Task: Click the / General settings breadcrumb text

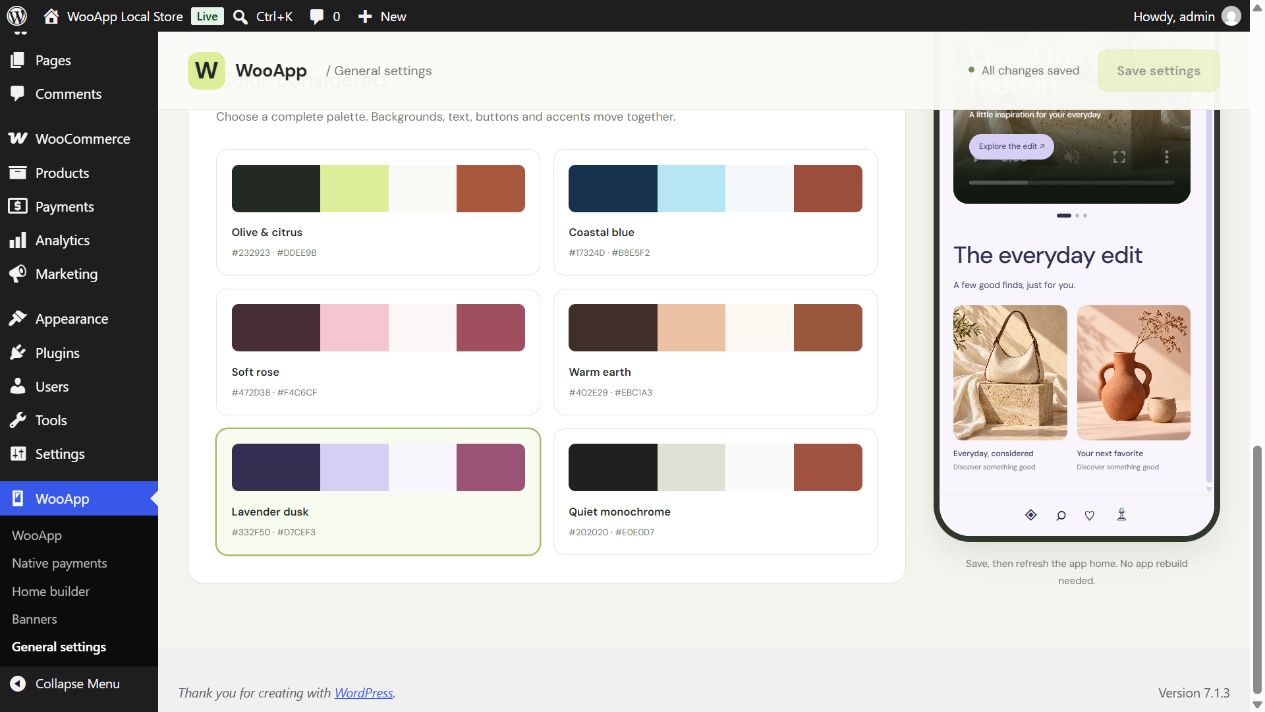Action: coord(379,70)
